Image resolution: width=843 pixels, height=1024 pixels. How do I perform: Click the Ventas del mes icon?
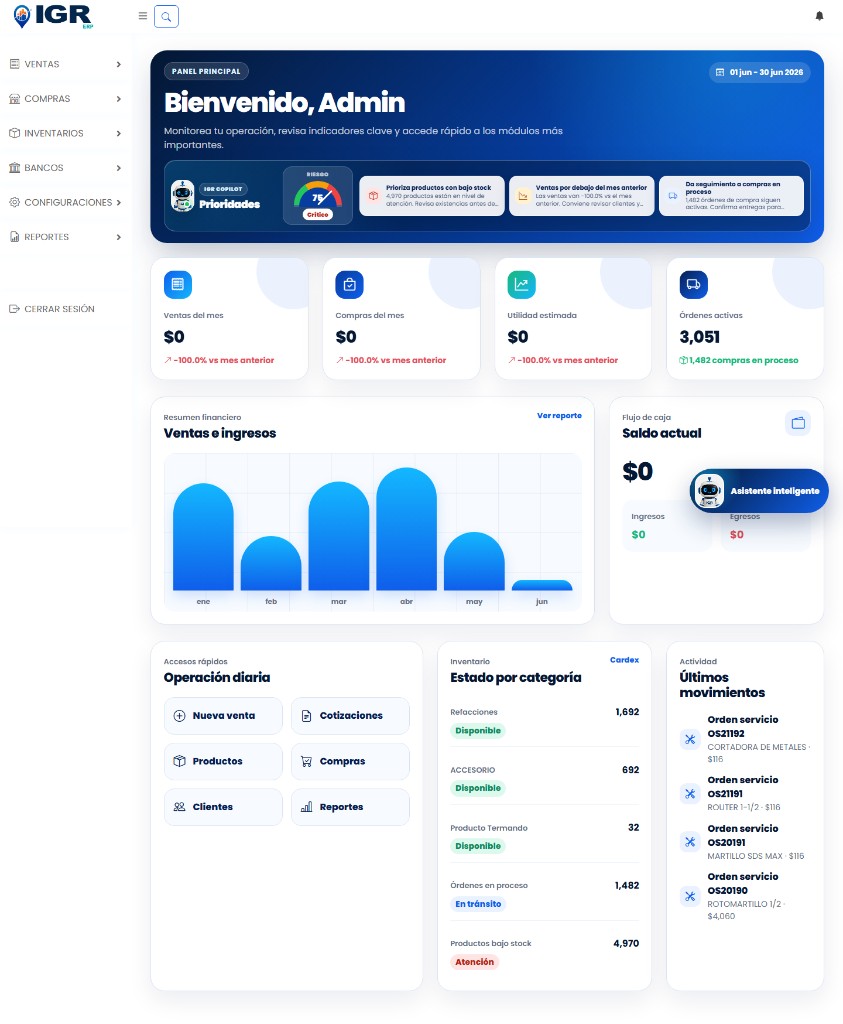[x=178, y=285]
